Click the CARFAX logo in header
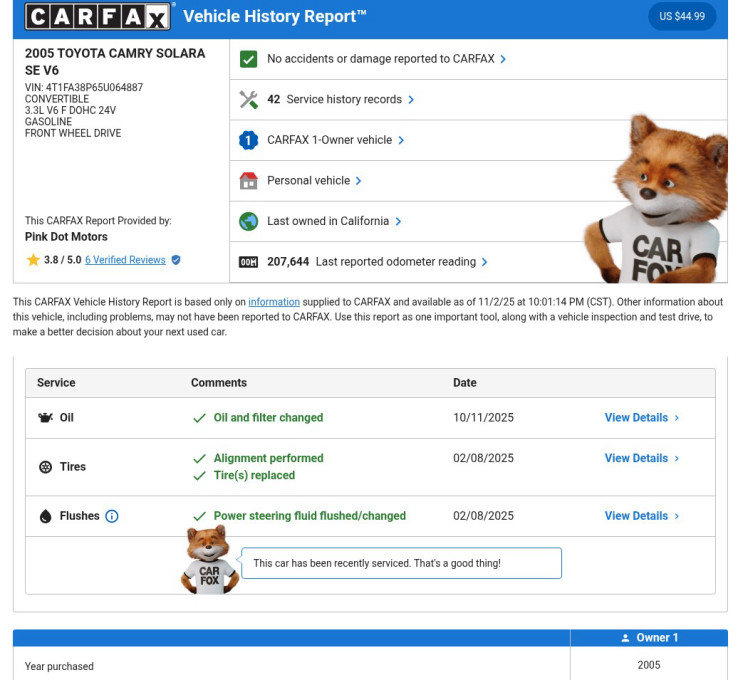Image resolution: width=743 pixels, height=680 pixels. (x=99, y=16)
